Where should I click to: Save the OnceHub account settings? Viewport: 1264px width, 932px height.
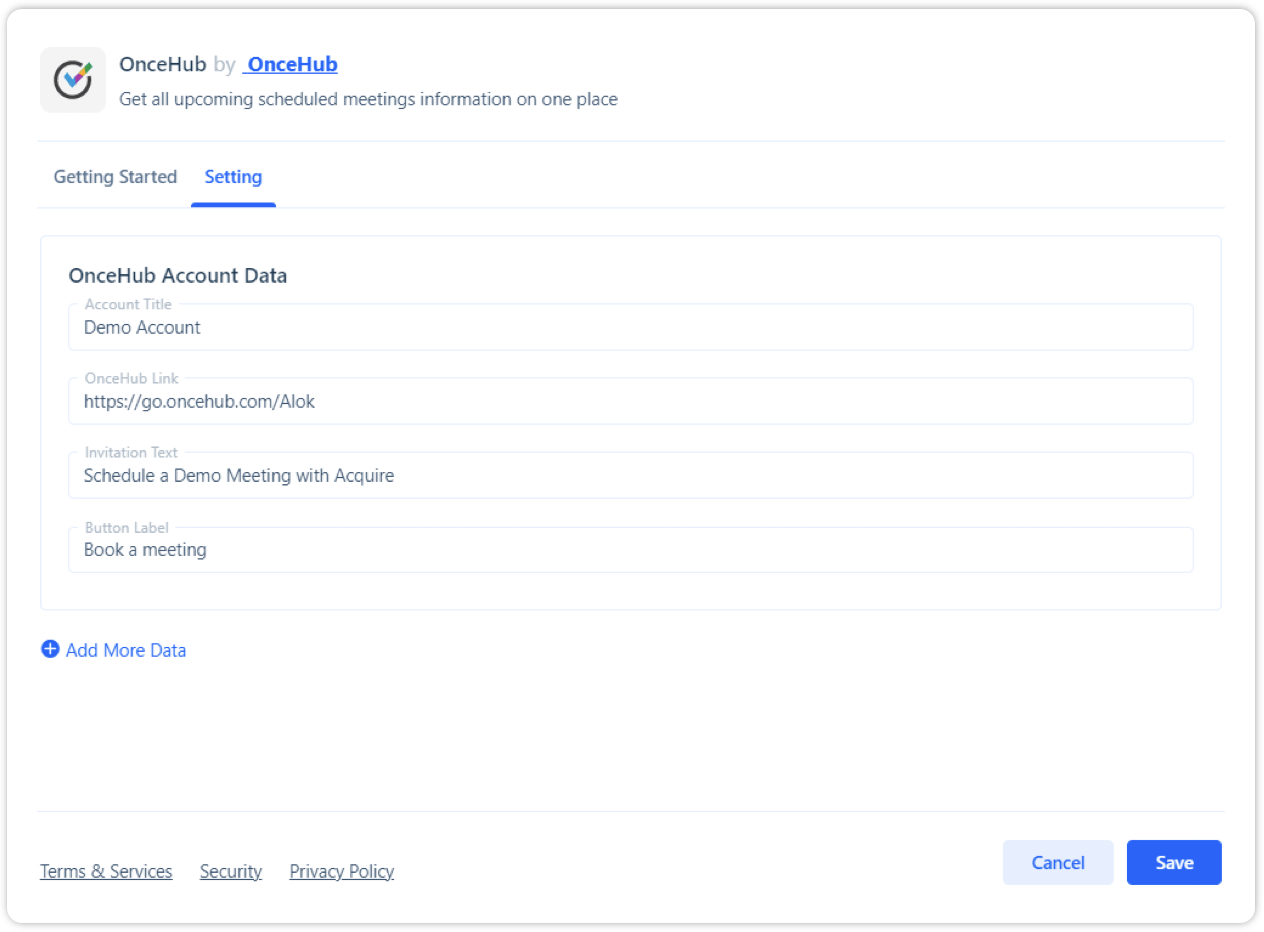(x=1174, y=862)
